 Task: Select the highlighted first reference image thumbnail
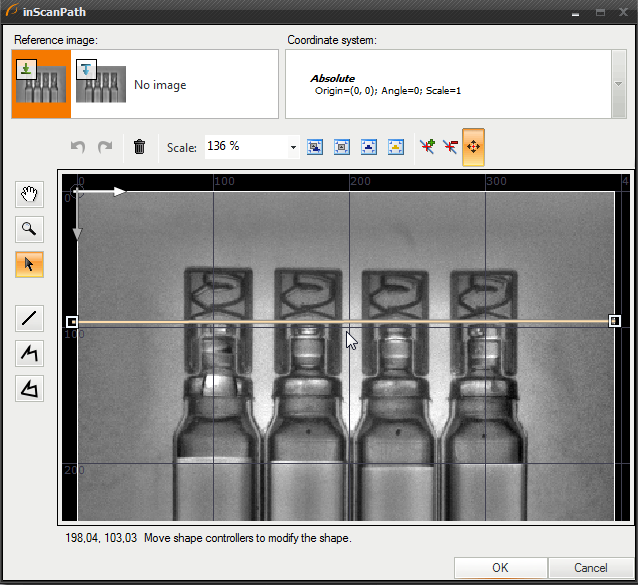tap(41, 85)
